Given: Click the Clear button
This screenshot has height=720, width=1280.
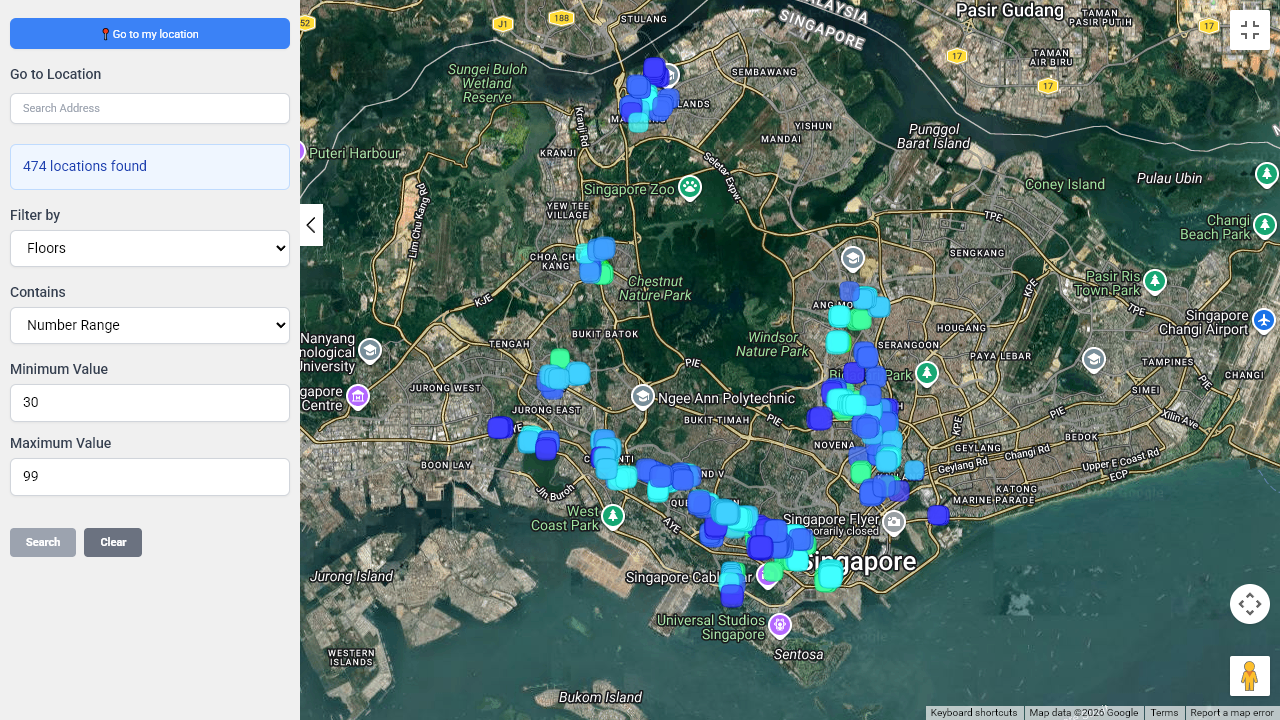Looking at the screenshot, I should 113,542.
